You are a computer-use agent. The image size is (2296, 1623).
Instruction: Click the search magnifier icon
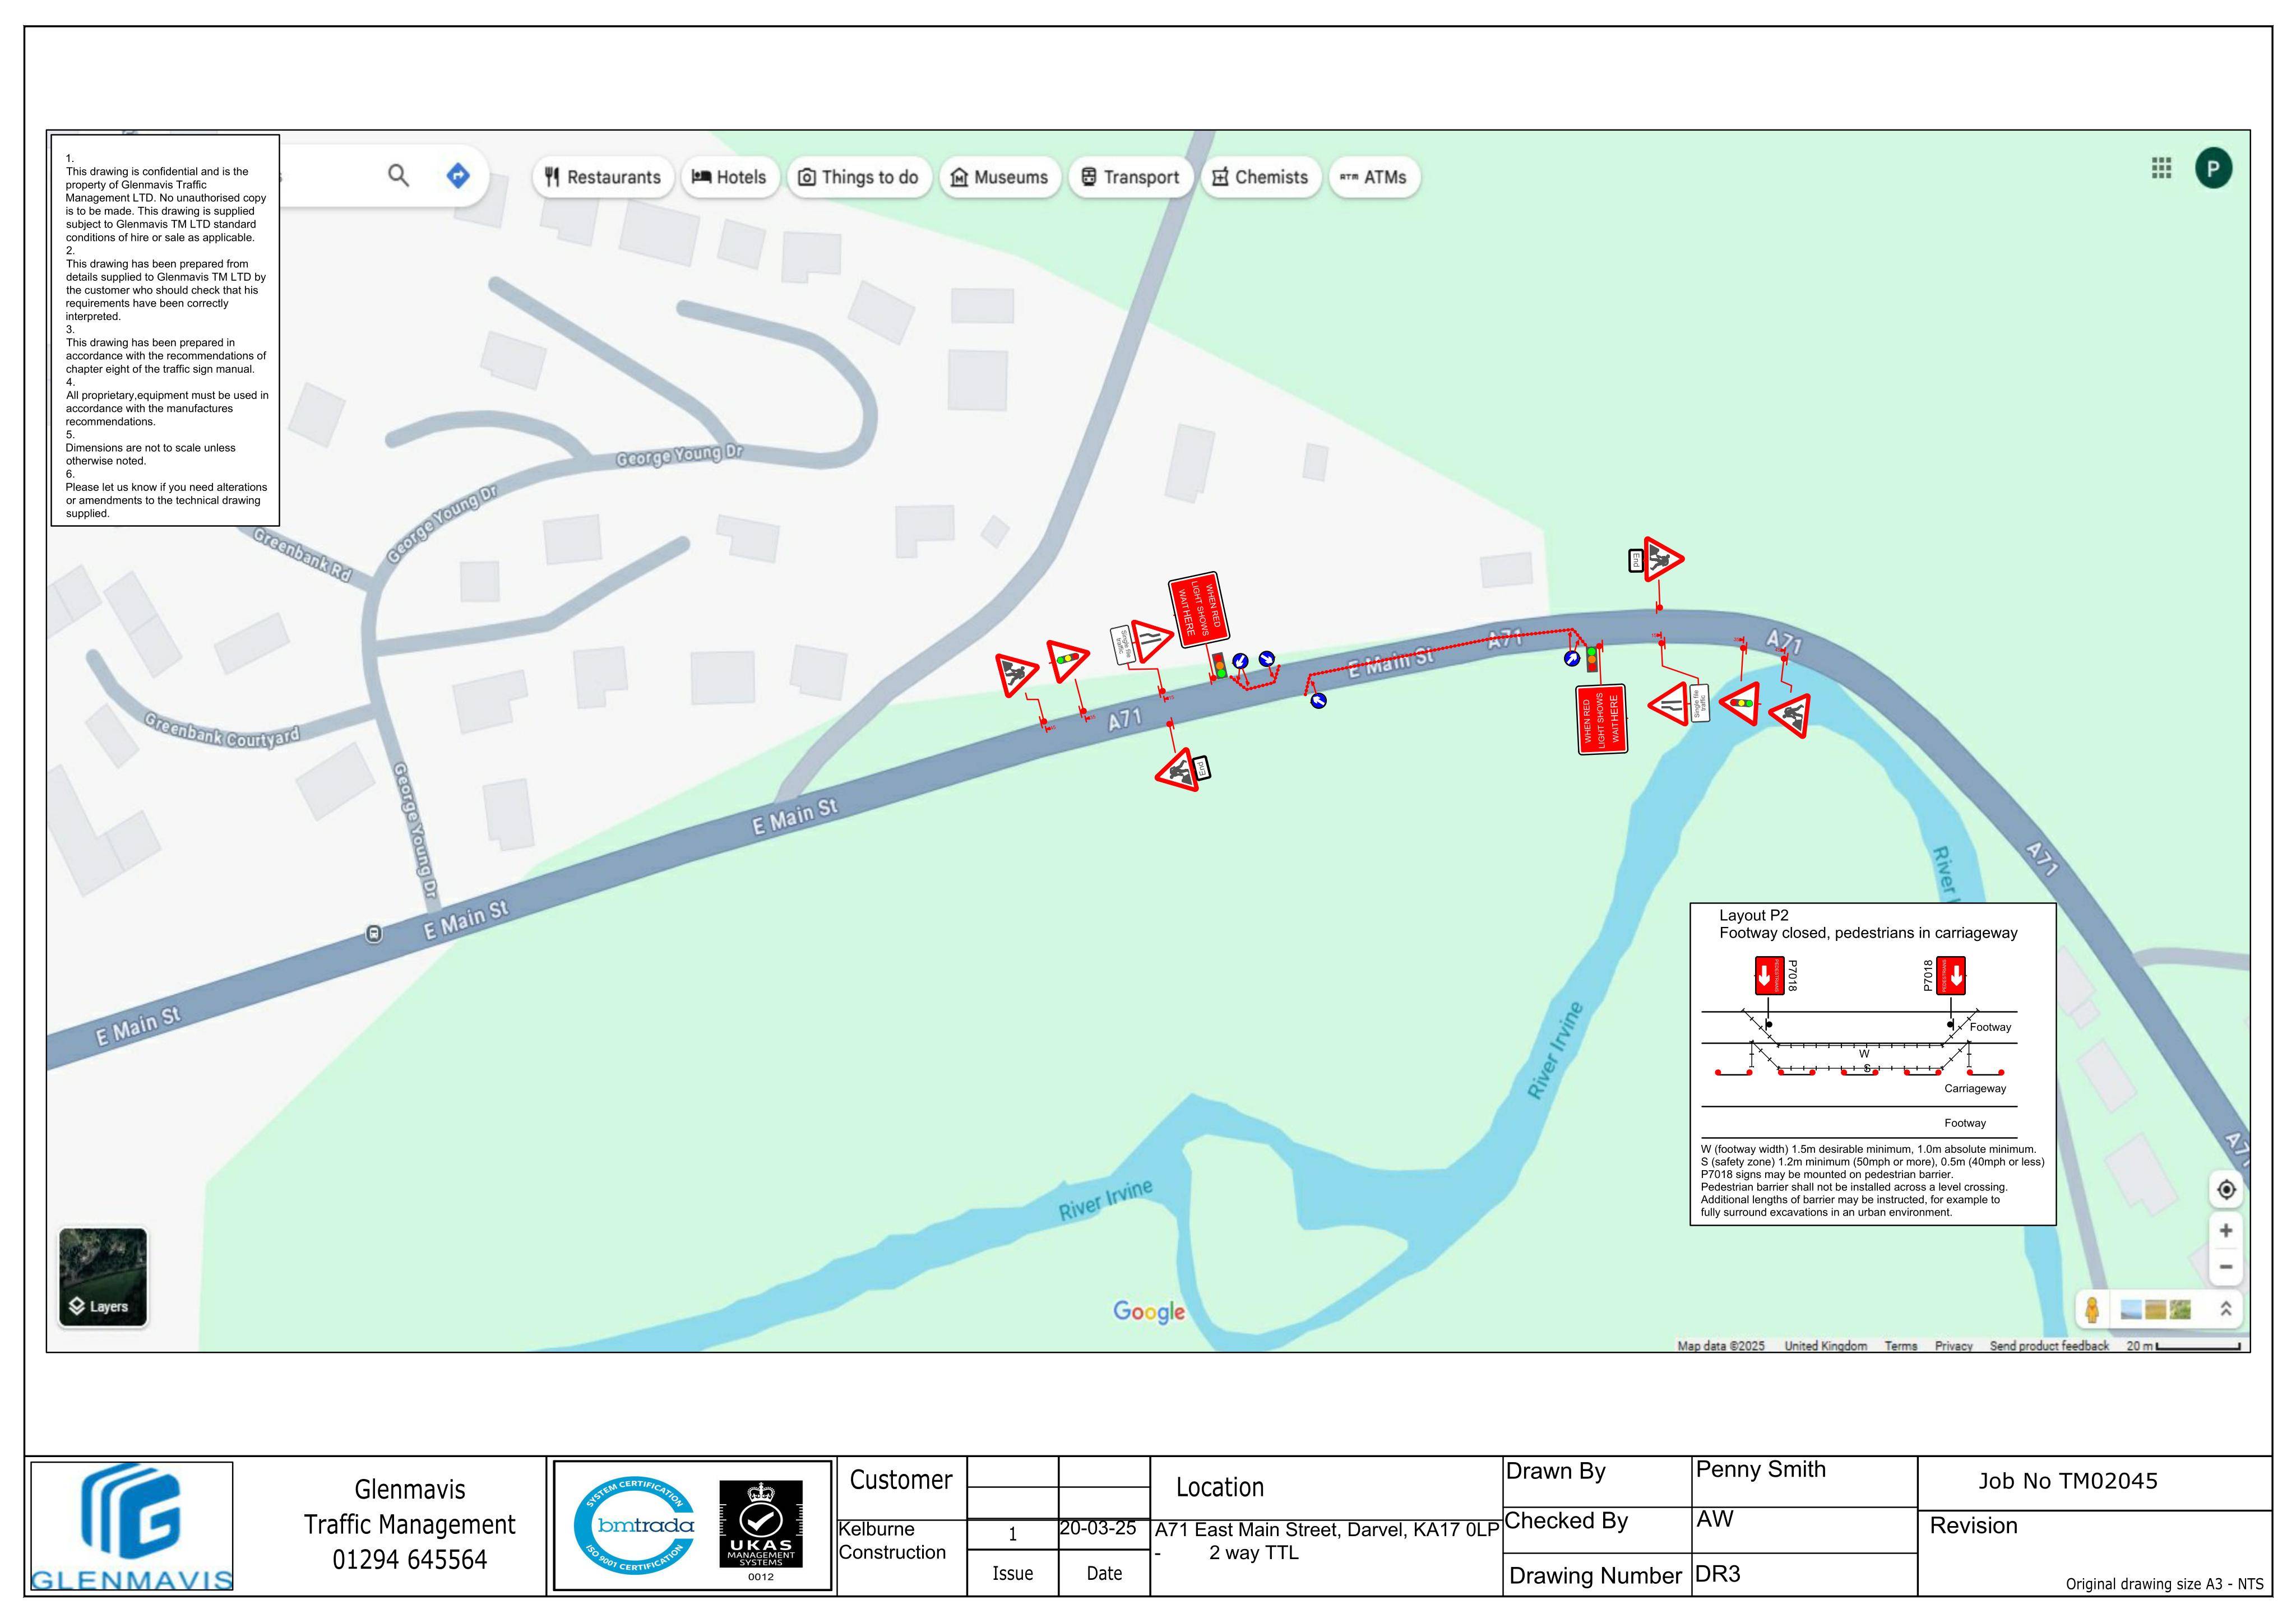(398, 176)
